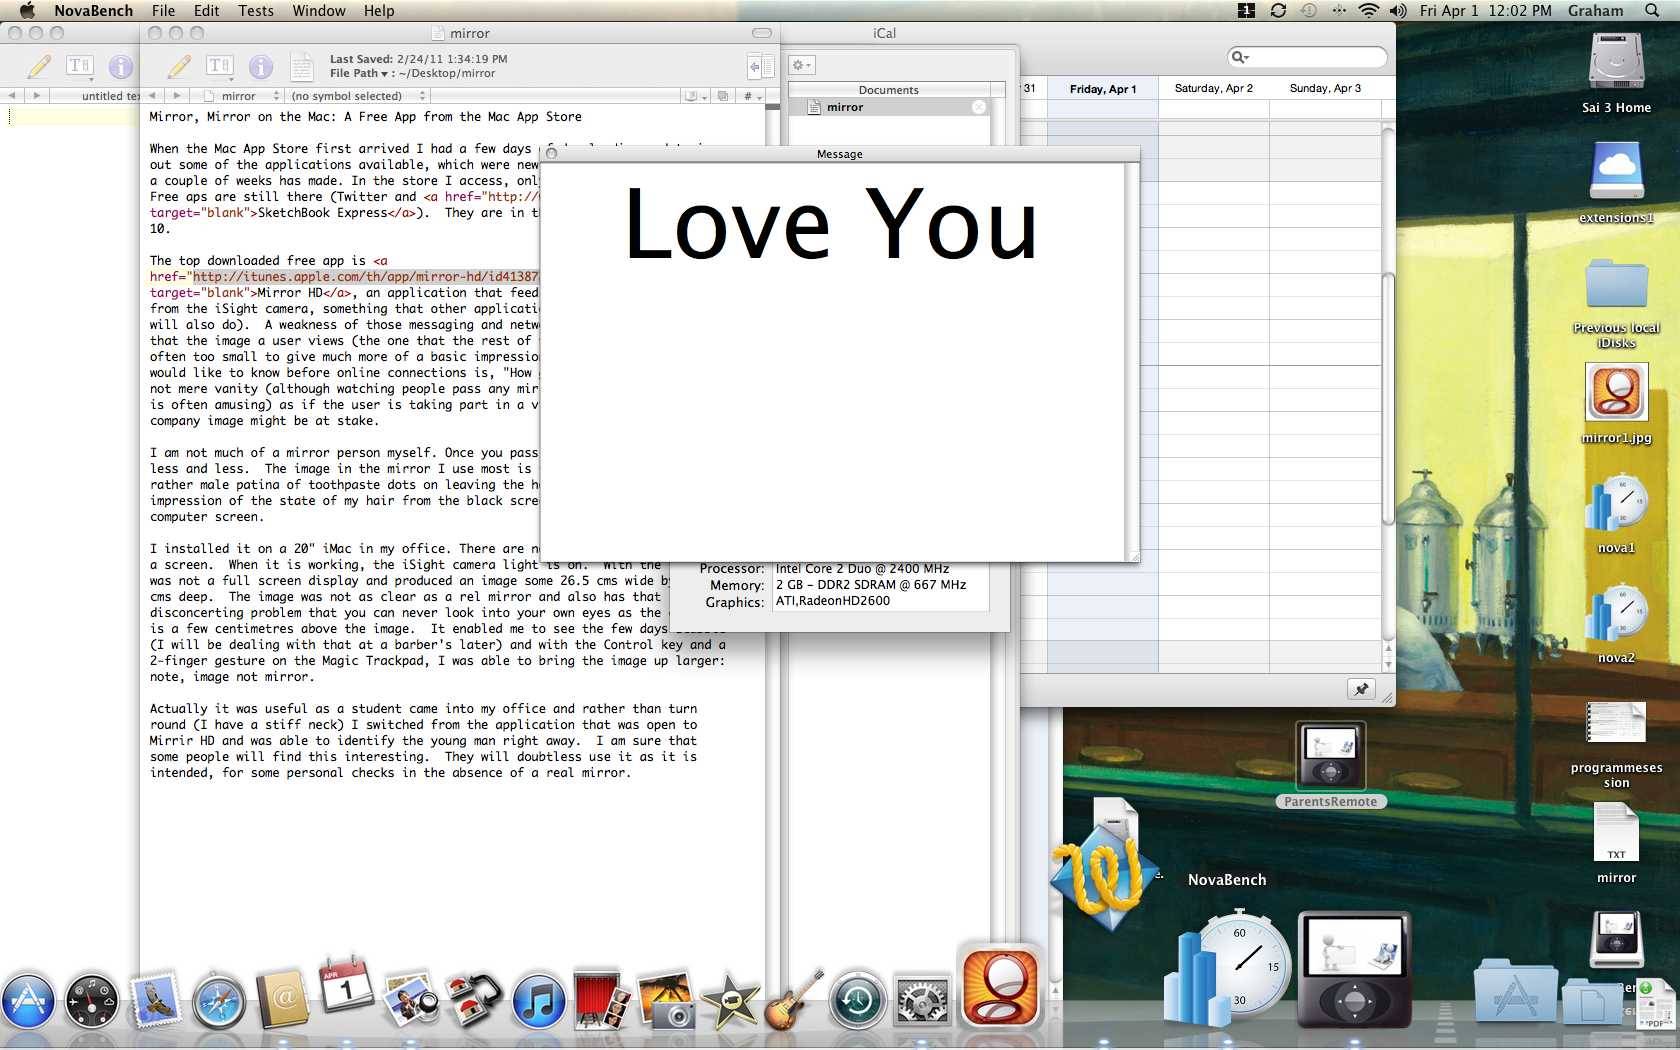The width and height of the screenshot is (1680, 1050).
Task: Click the document icon beside Last Saved
Action: pos(302,66)
